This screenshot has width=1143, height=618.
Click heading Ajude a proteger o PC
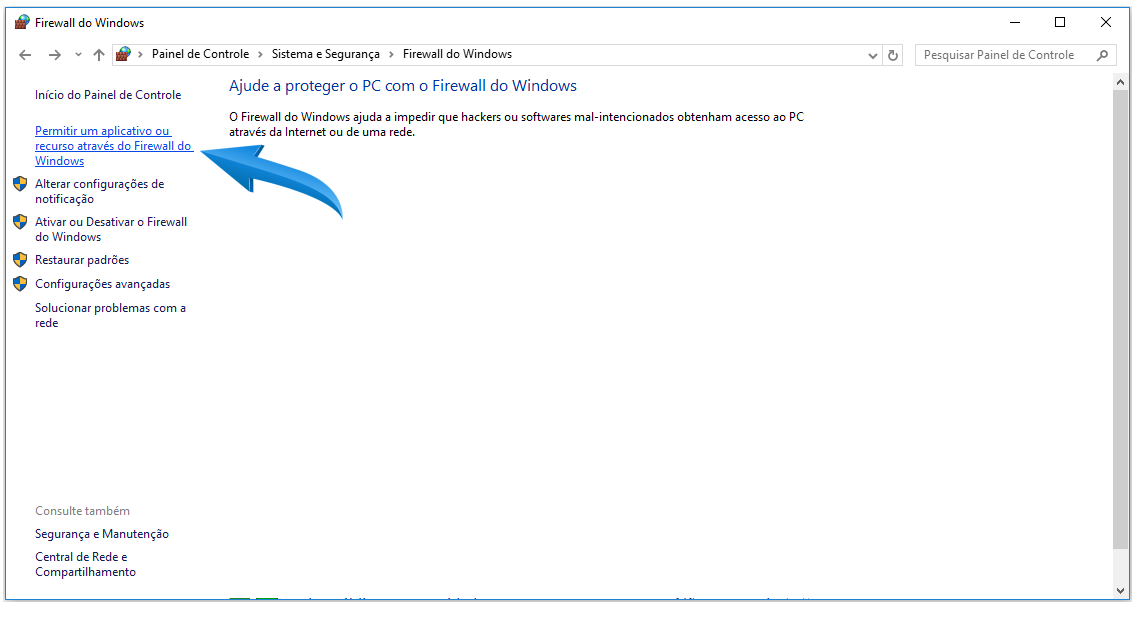pos(403,86)
